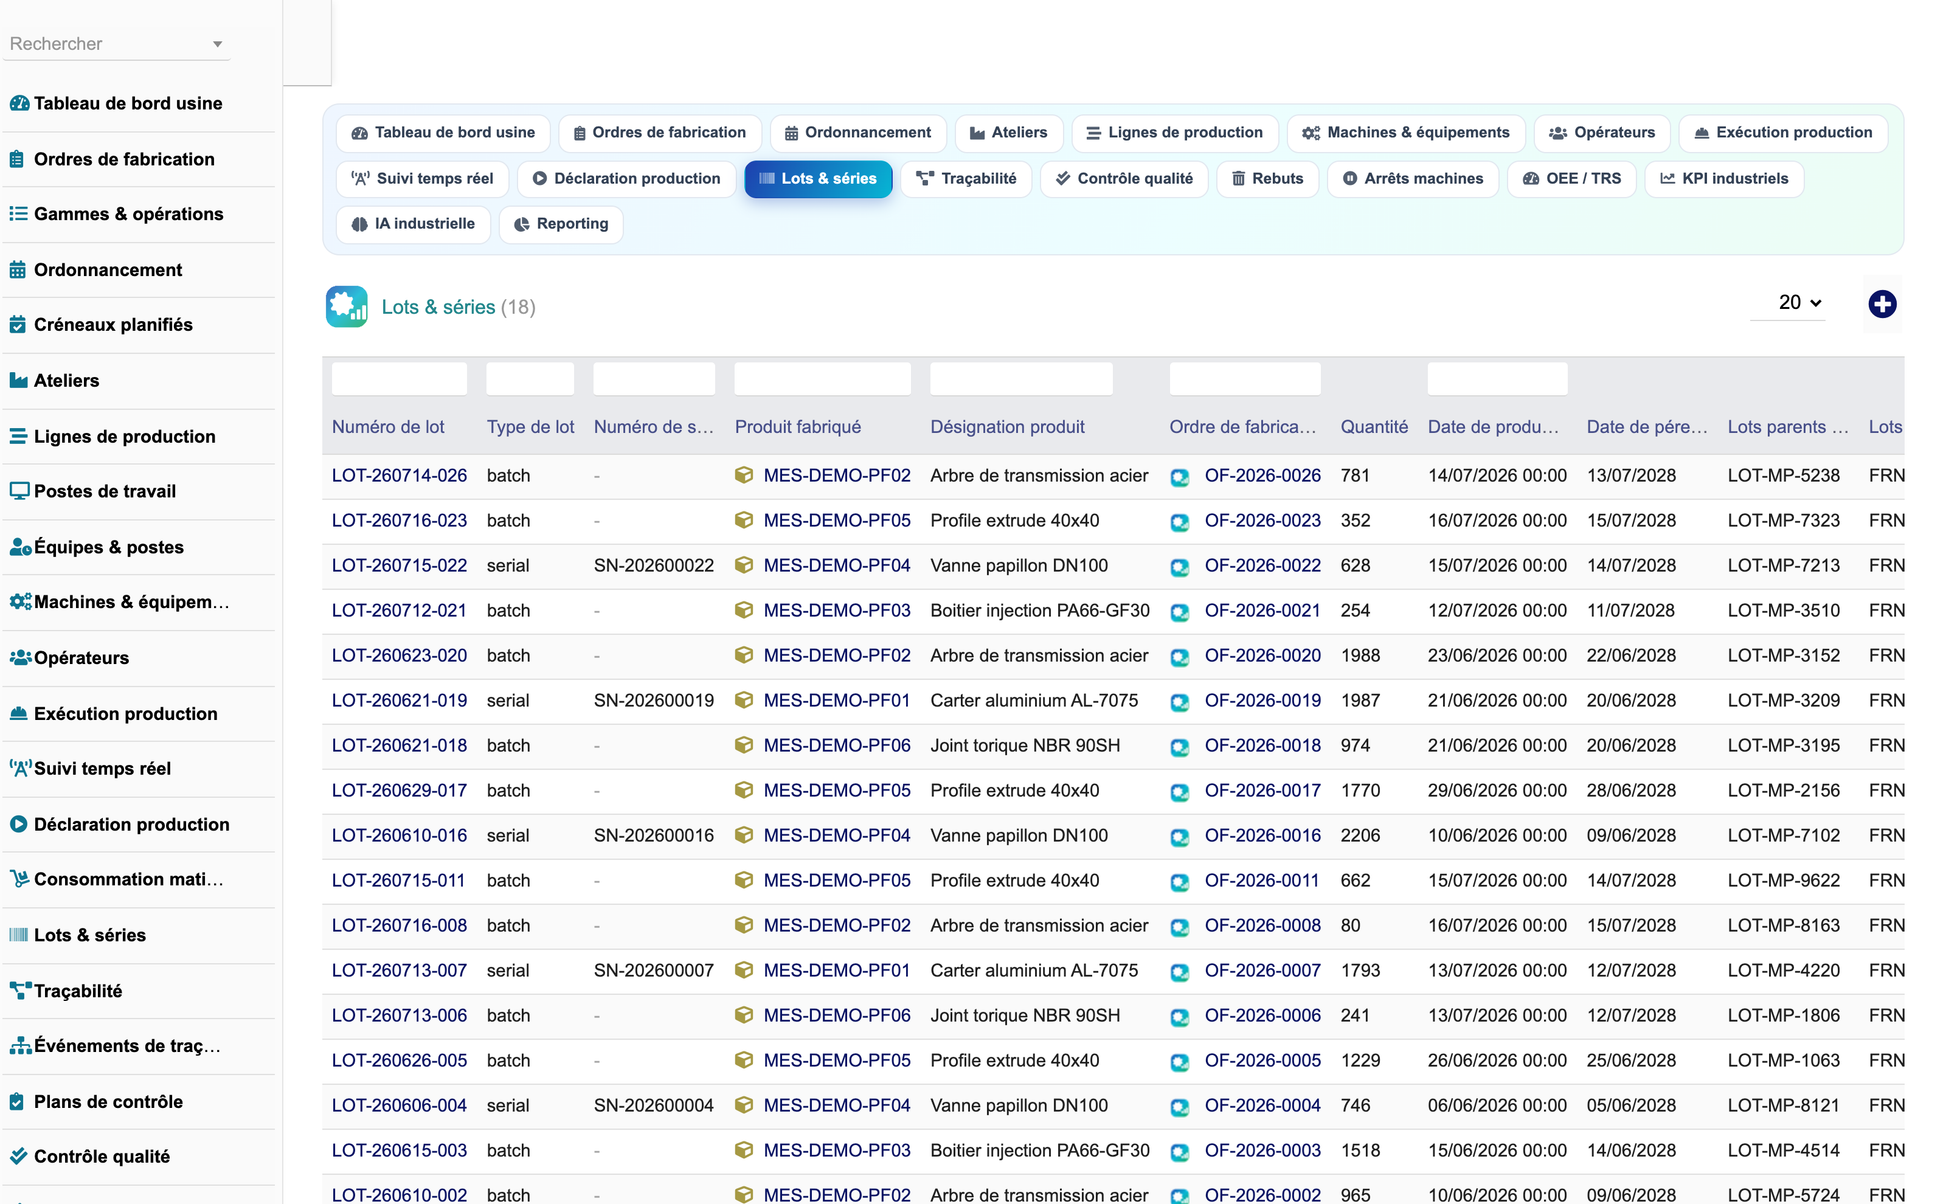Click the Numéro de série filter field

[x=654, y=379]
